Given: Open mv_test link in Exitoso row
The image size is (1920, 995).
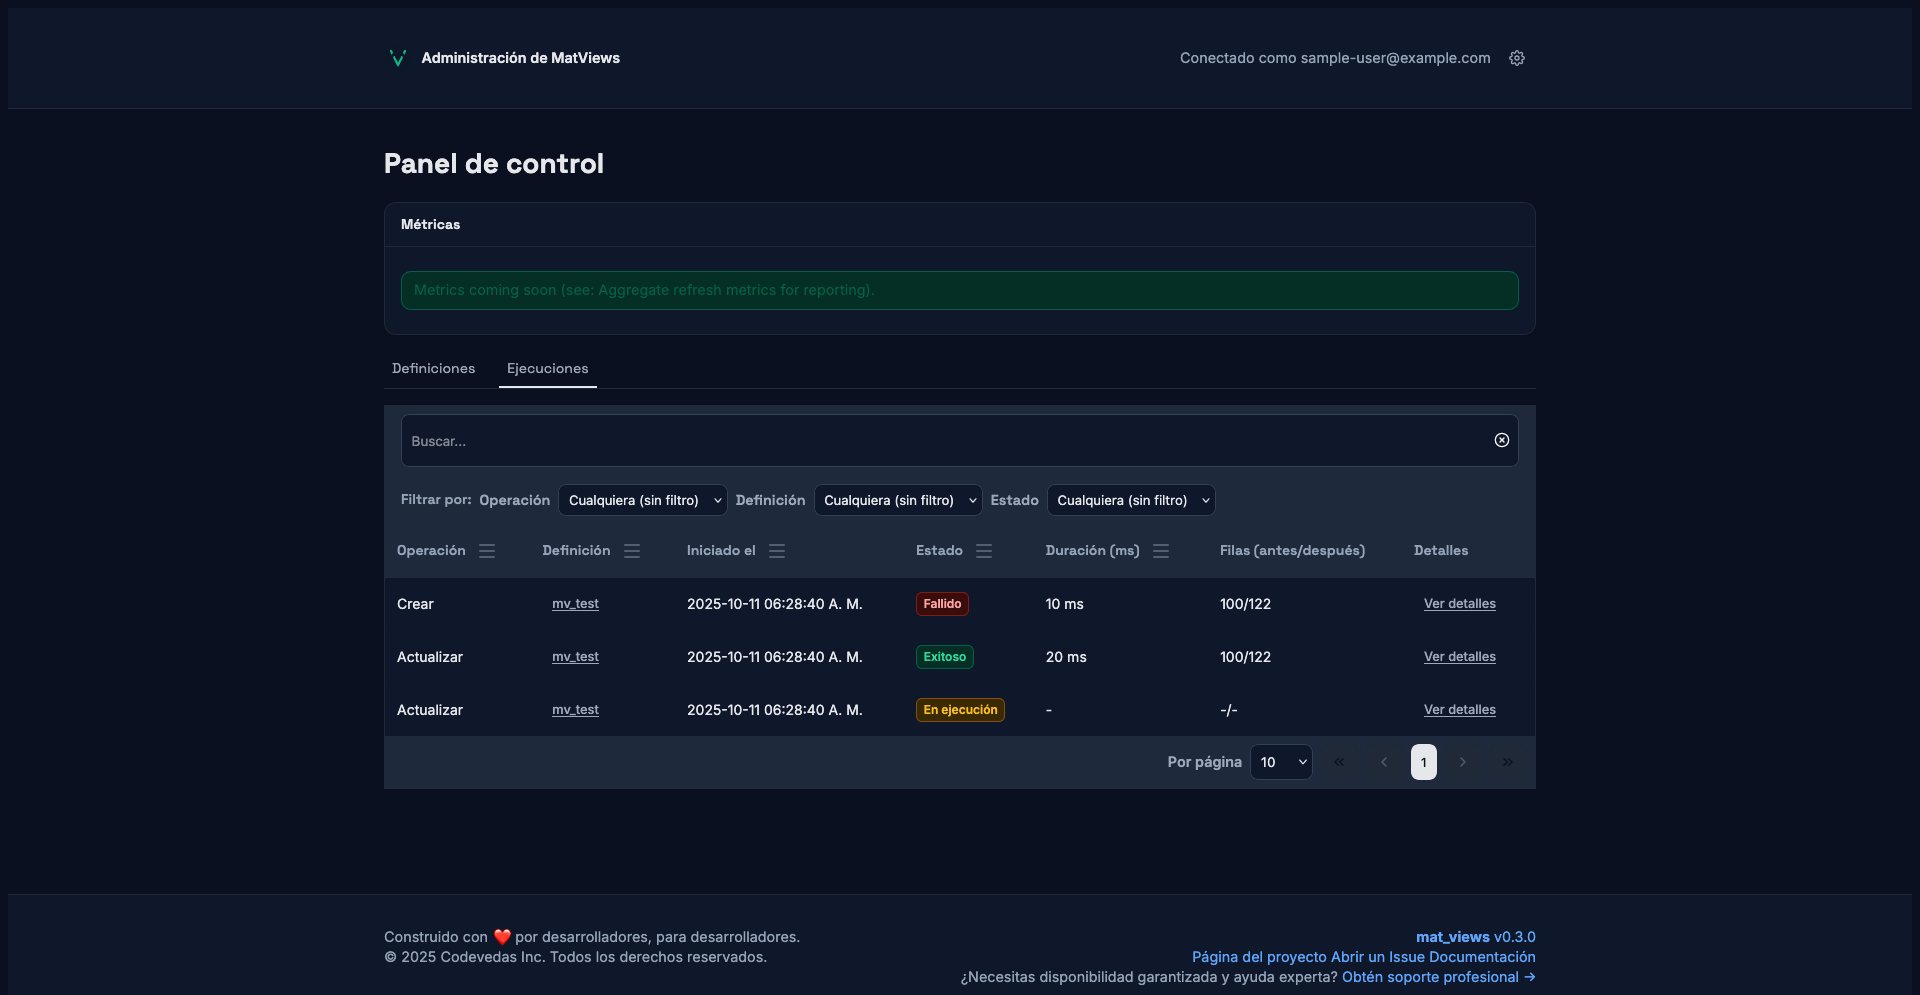Looking at the screenshot, I should [x=575, y=657].
